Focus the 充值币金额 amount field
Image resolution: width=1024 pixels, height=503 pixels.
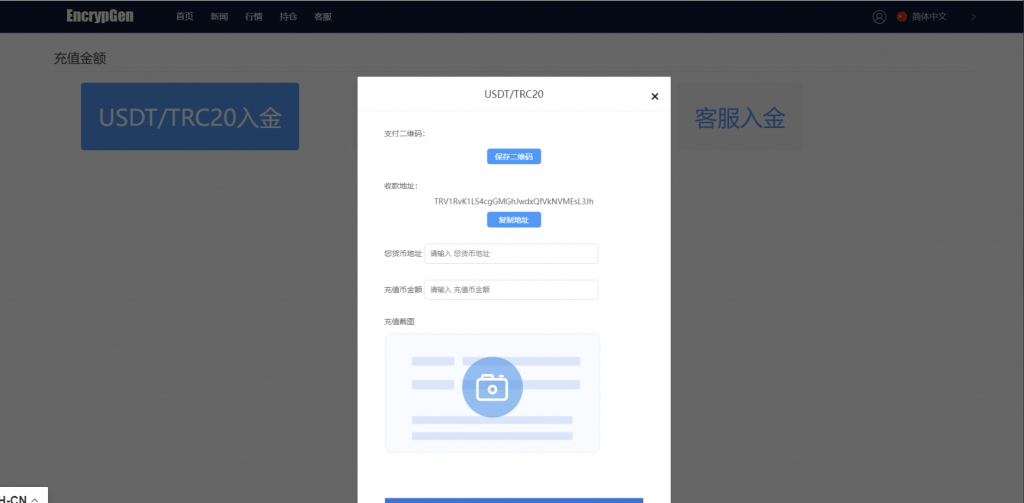(511, 290)
